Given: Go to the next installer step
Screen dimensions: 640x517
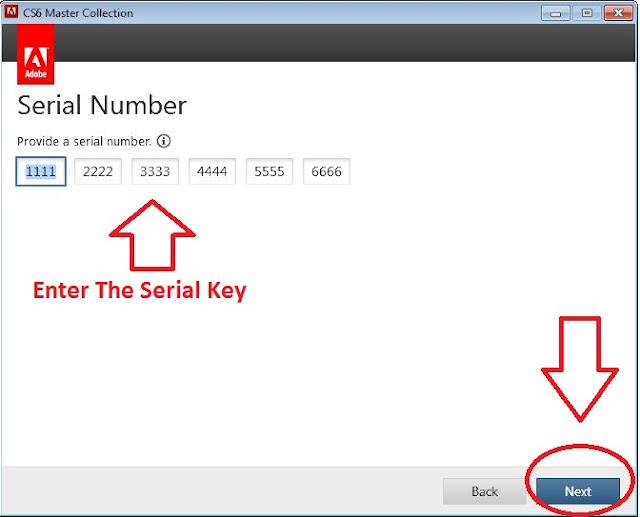Looking at the screenshot, I should (578, 491).
